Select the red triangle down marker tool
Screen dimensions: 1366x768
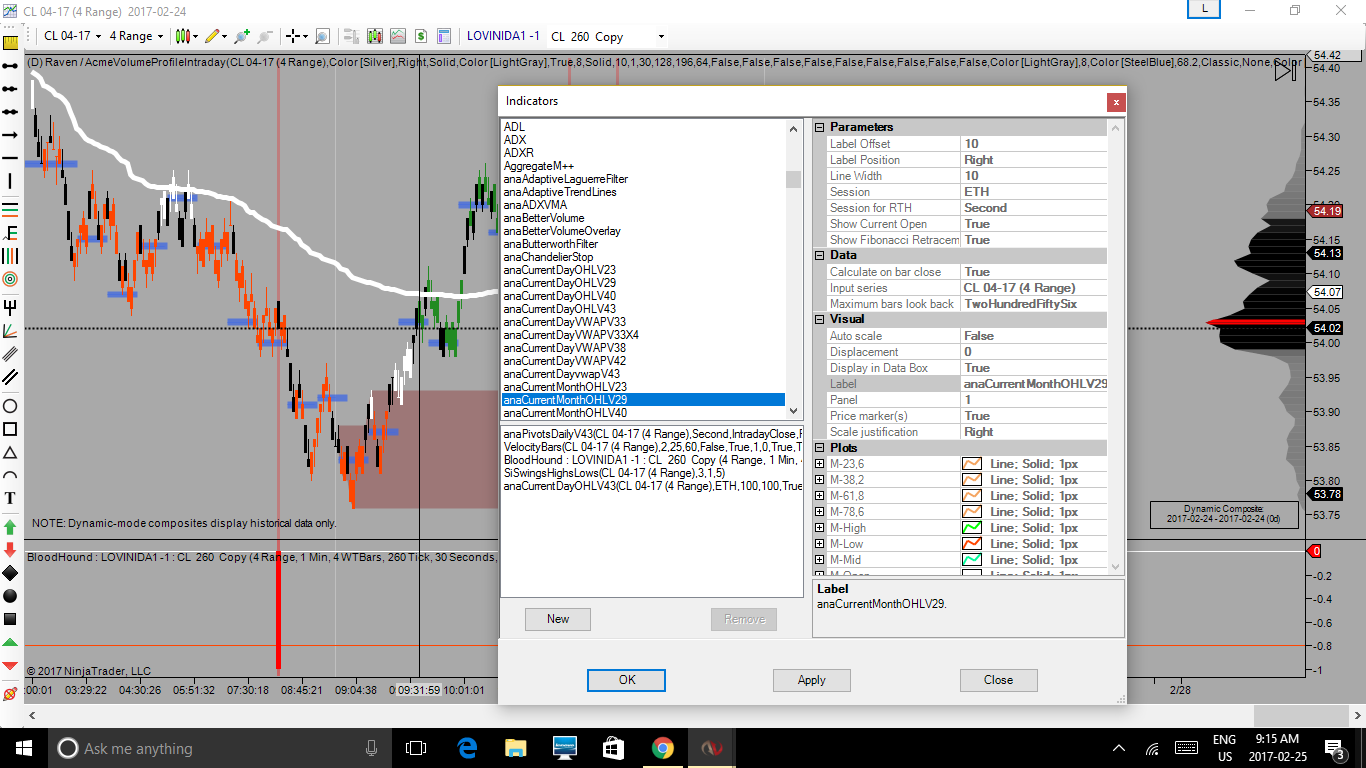11,666
